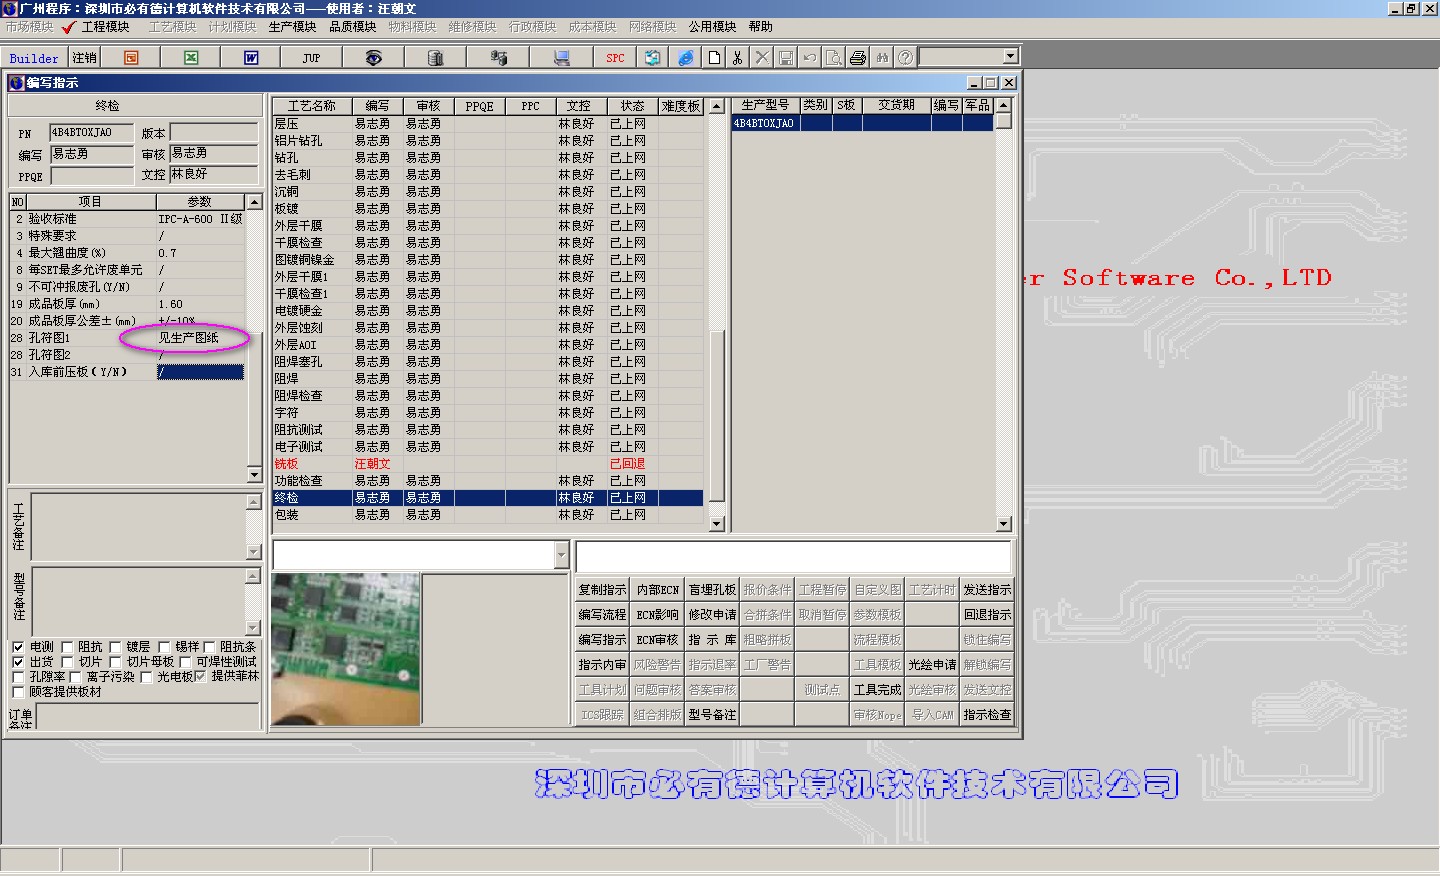The width and height of the screenshot is (1440, 876).
Task: Click the 订单备注 text field
Action: (147, 716)
